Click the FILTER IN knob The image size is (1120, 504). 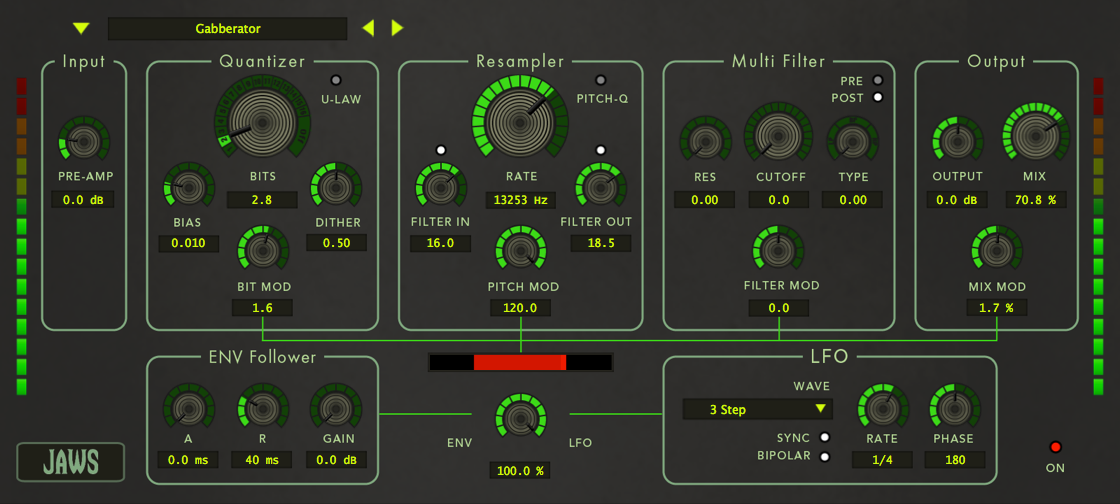441,188
